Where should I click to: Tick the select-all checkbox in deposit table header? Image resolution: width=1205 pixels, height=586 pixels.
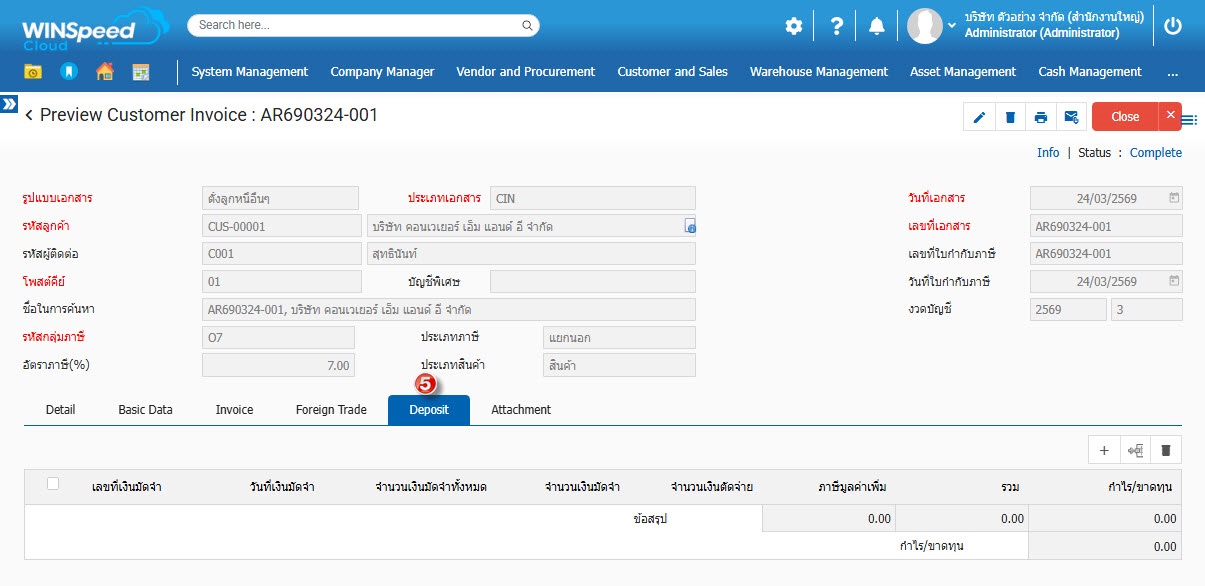click(53, 484)
